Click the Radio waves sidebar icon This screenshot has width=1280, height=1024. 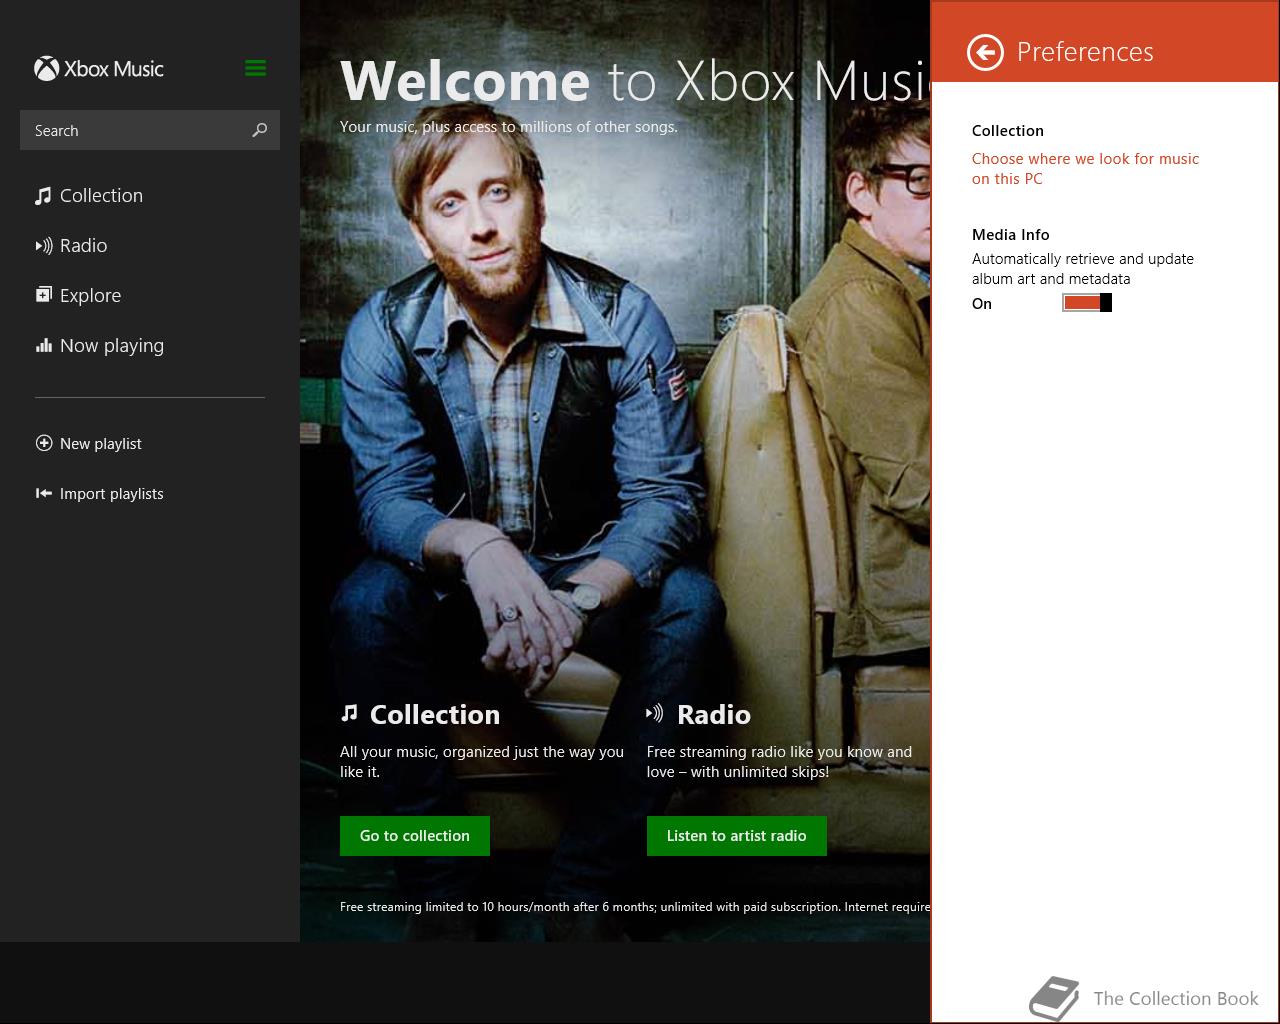click(x=44, y=246)
